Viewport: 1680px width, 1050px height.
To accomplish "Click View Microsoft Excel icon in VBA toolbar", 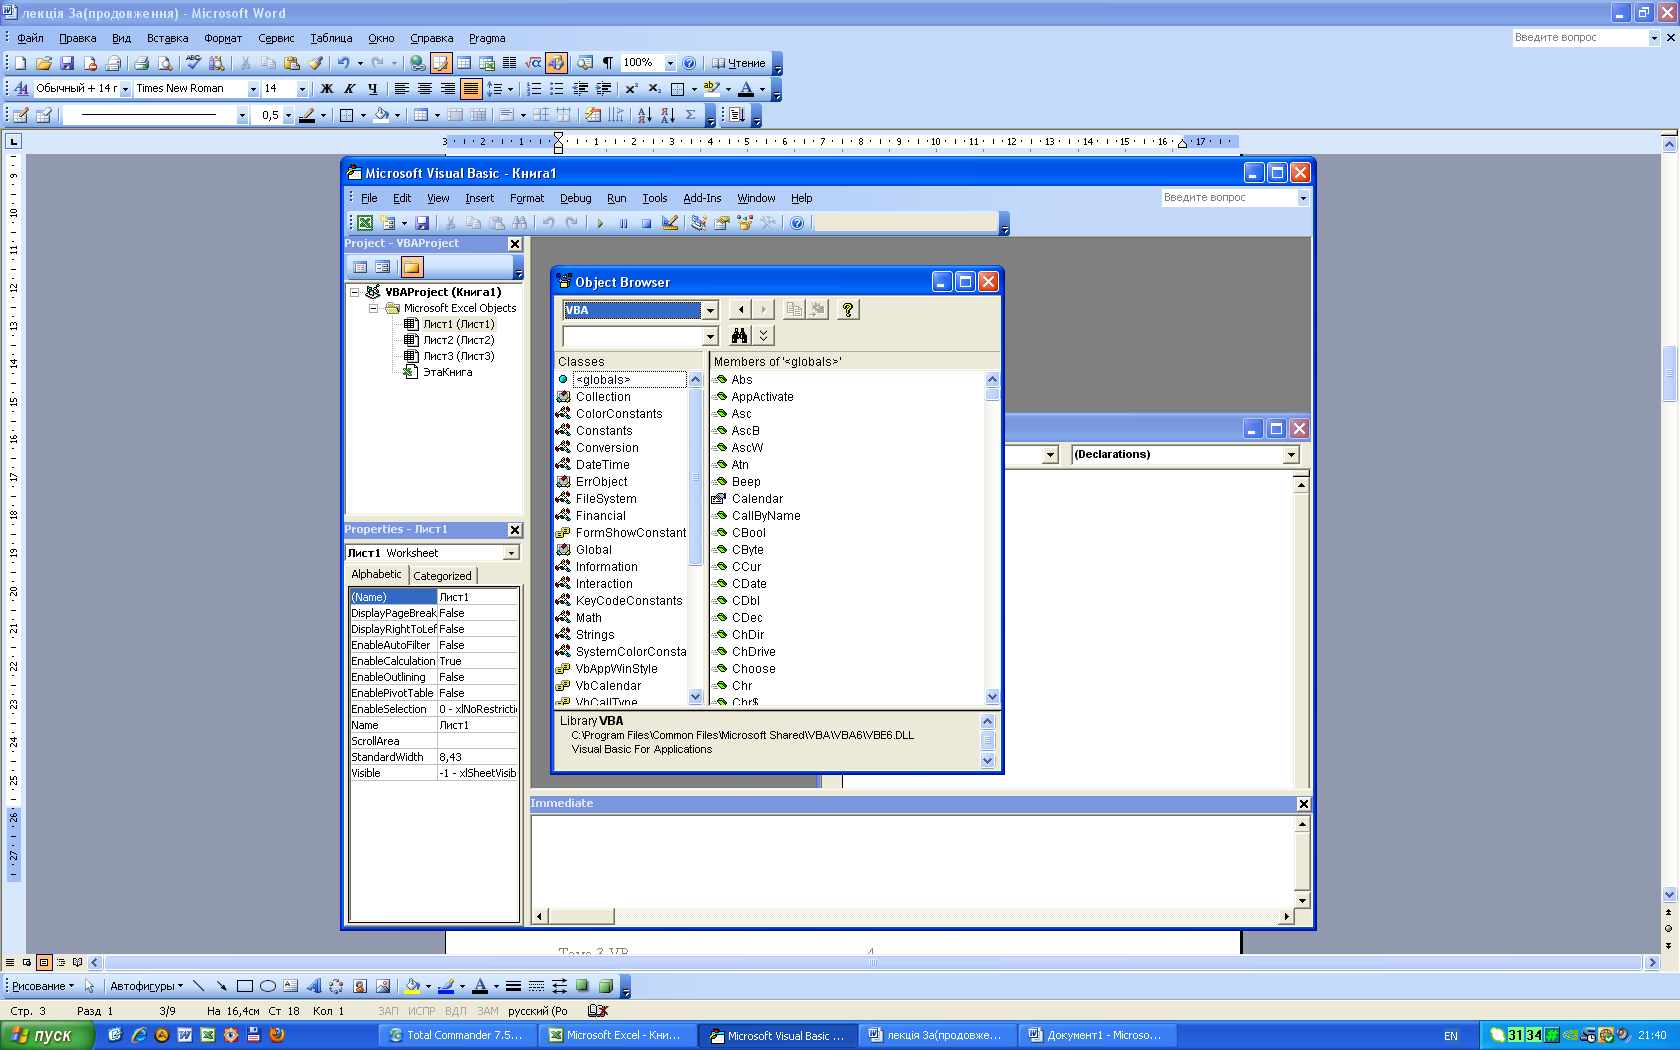I will point(365,223).
